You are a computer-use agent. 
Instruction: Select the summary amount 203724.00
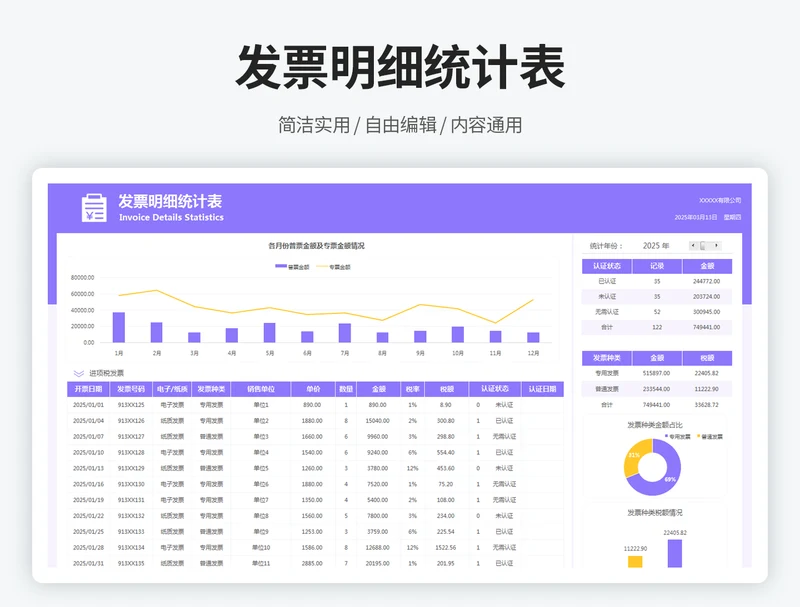(x=707, y=296)
